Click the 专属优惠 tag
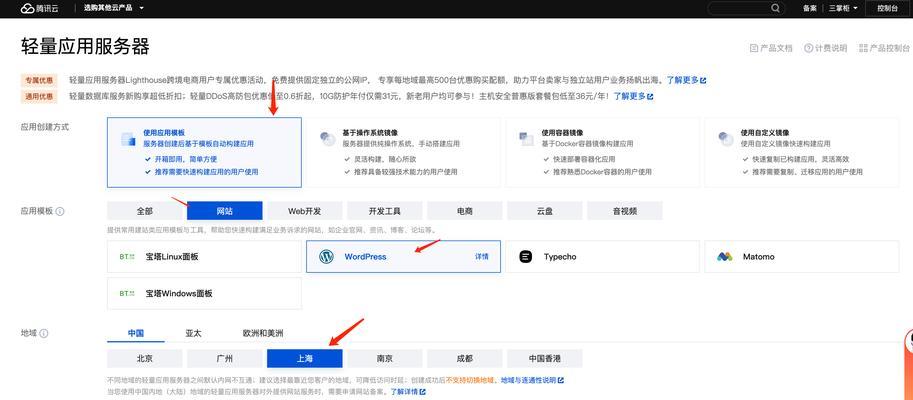 coord(39,80)
